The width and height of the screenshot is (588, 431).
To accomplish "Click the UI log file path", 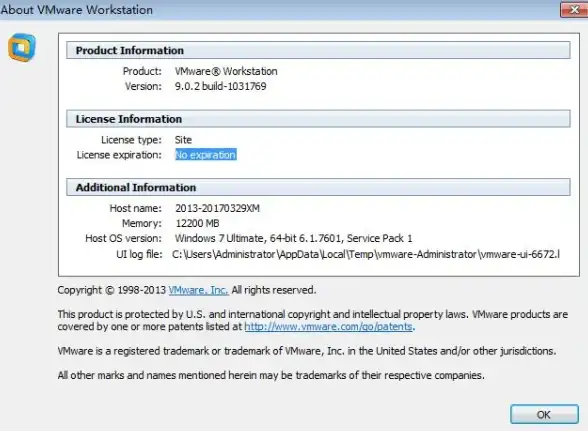I will coord(366,254).
